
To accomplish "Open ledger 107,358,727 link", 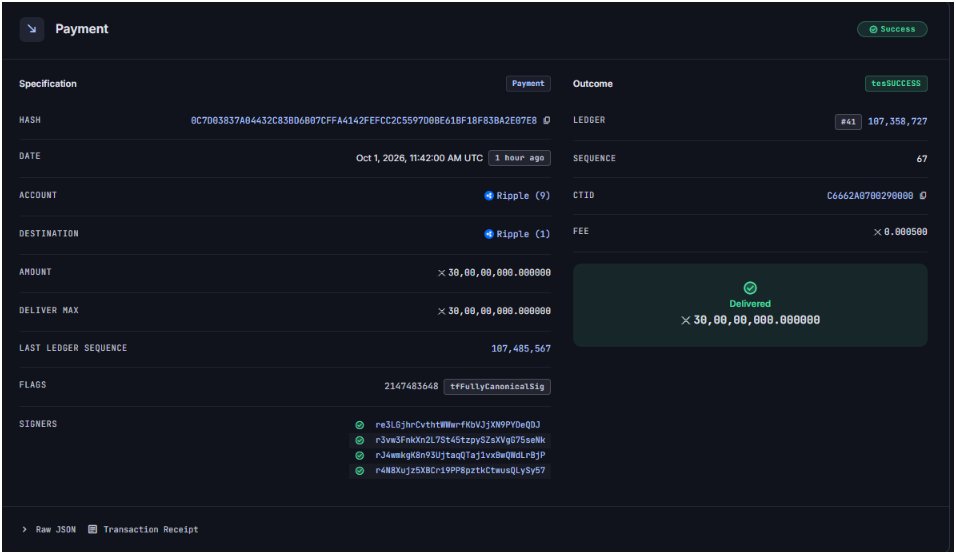I will coord(897,122).
